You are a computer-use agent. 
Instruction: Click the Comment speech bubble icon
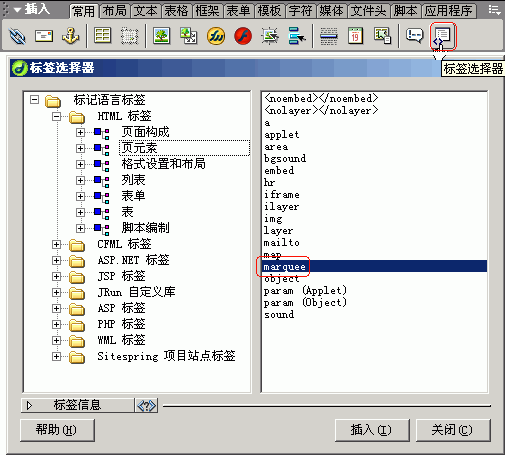click(414, 35)
